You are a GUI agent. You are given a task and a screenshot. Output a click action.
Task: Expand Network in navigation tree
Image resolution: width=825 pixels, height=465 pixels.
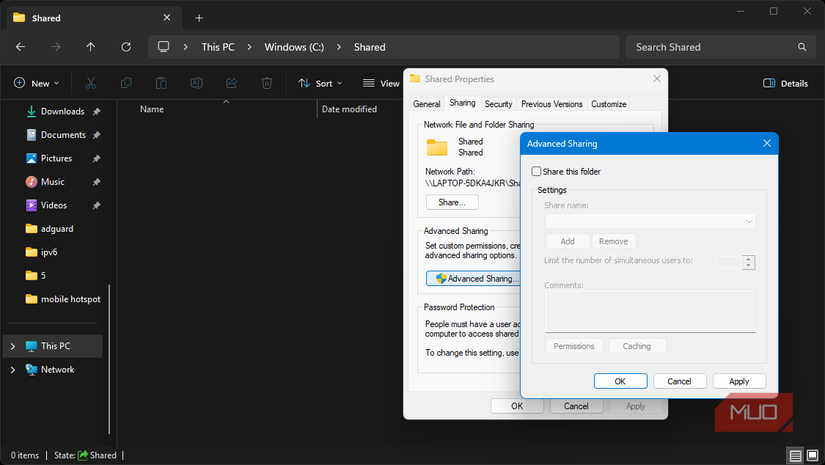pyautogui.click(x=13, y=370)
